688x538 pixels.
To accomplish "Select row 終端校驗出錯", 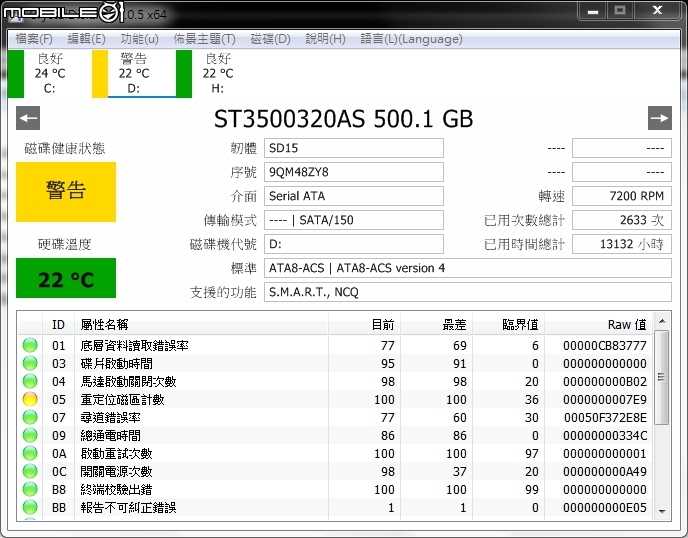I will click(336, 489).
